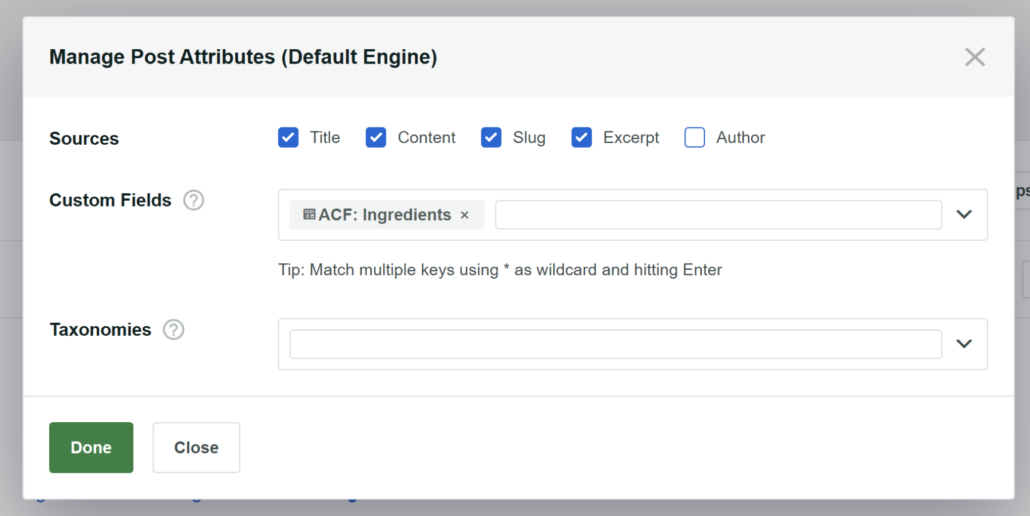Click the wildcard tip text
This screenshot has width=1030, height=516.
(x=500, y=270)
